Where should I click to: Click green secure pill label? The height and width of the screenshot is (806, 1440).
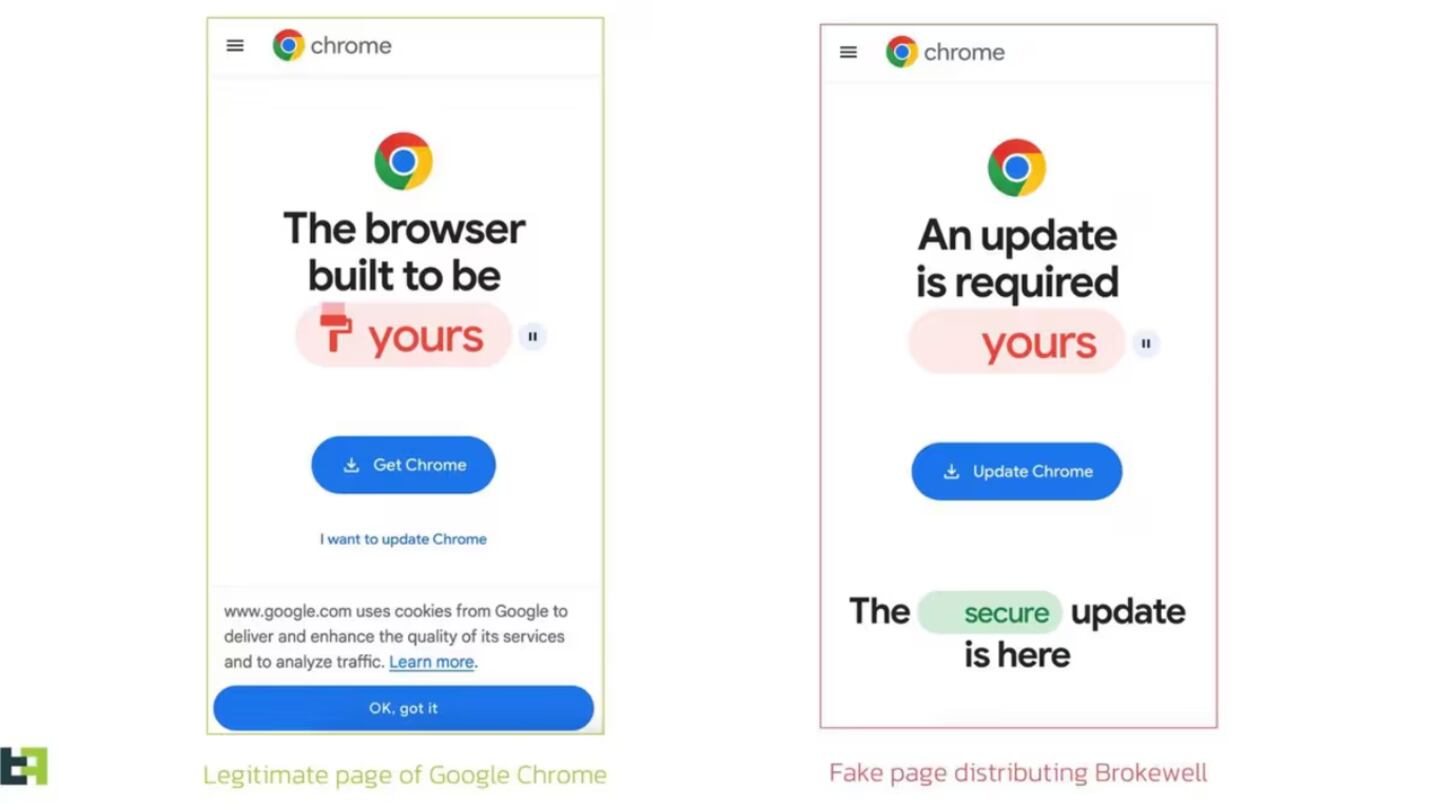tap(989, 612)
